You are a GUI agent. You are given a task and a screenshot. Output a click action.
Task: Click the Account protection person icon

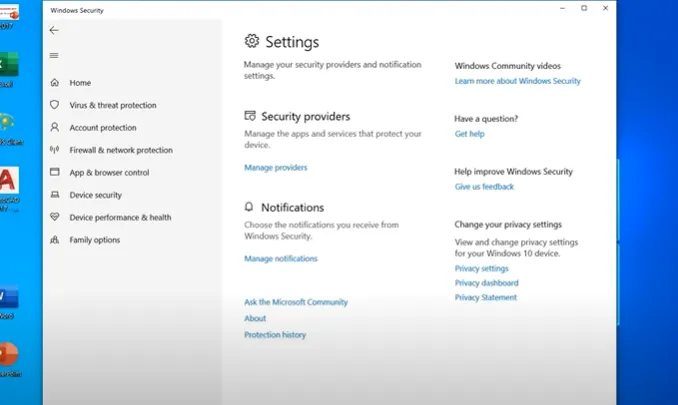coord(54,127)
